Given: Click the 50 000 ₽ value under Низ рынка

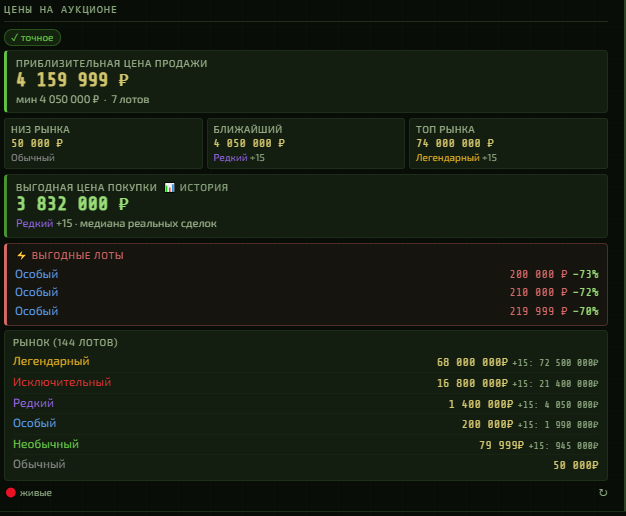Looking at the screenshot, I should (x=37, y=143).
